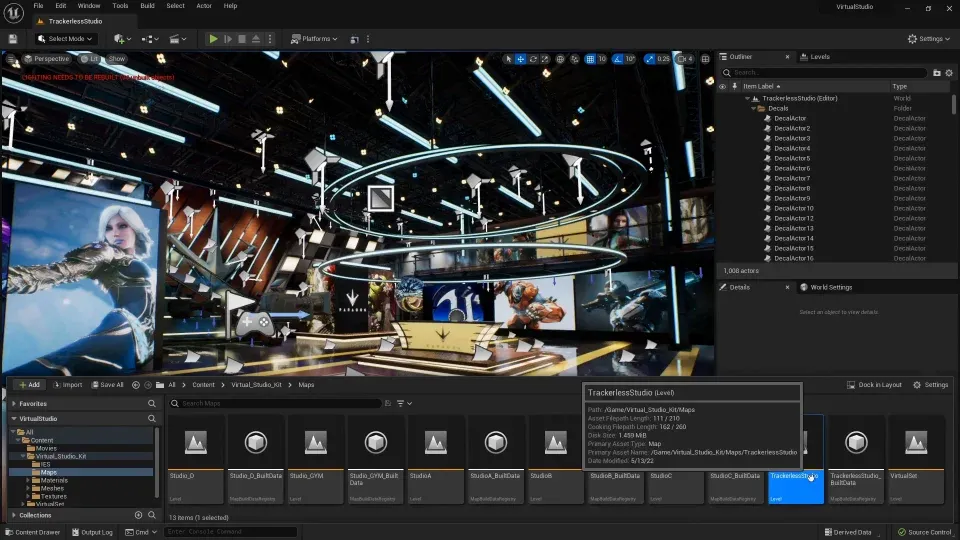
Task: Click the camera speed icon
Action: (683, 59)
